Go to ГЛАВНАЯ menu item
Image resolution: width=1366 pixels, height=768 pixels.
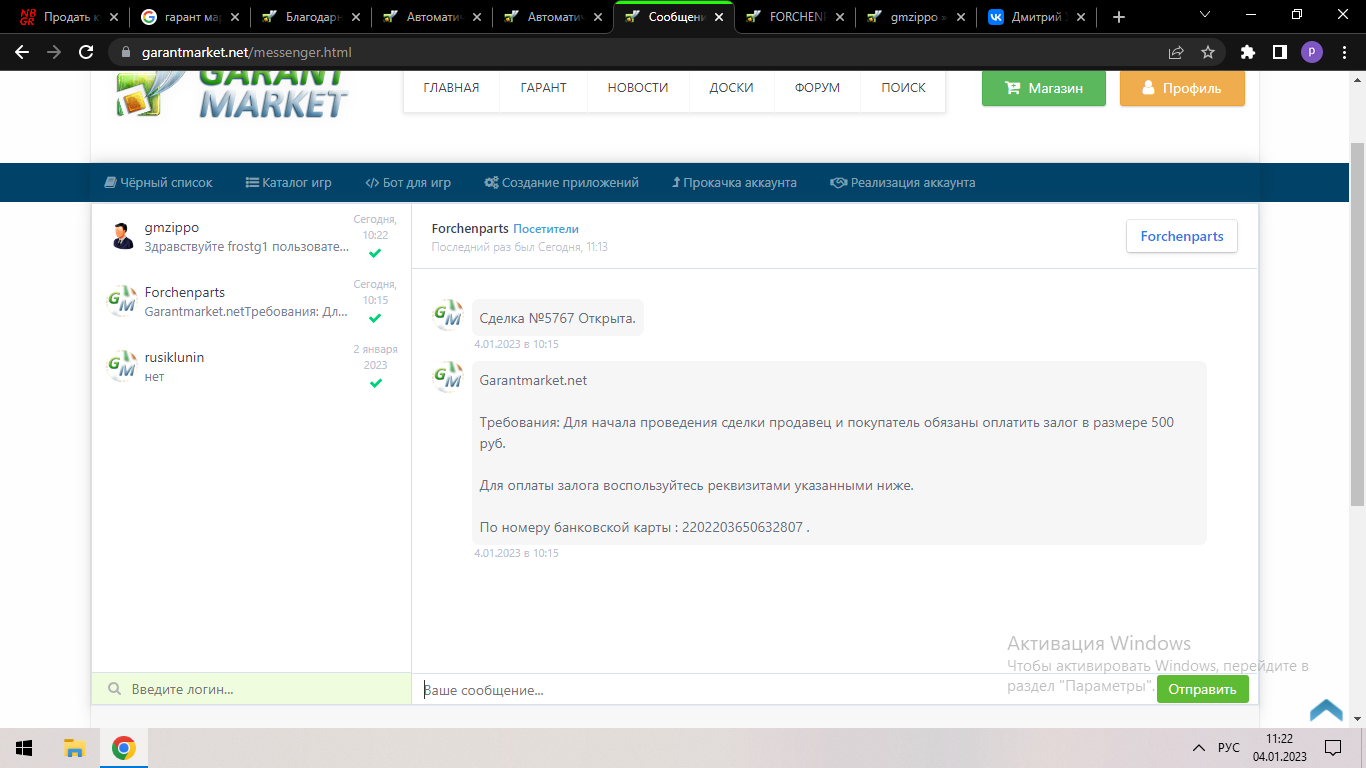click(x=451, y=88)
